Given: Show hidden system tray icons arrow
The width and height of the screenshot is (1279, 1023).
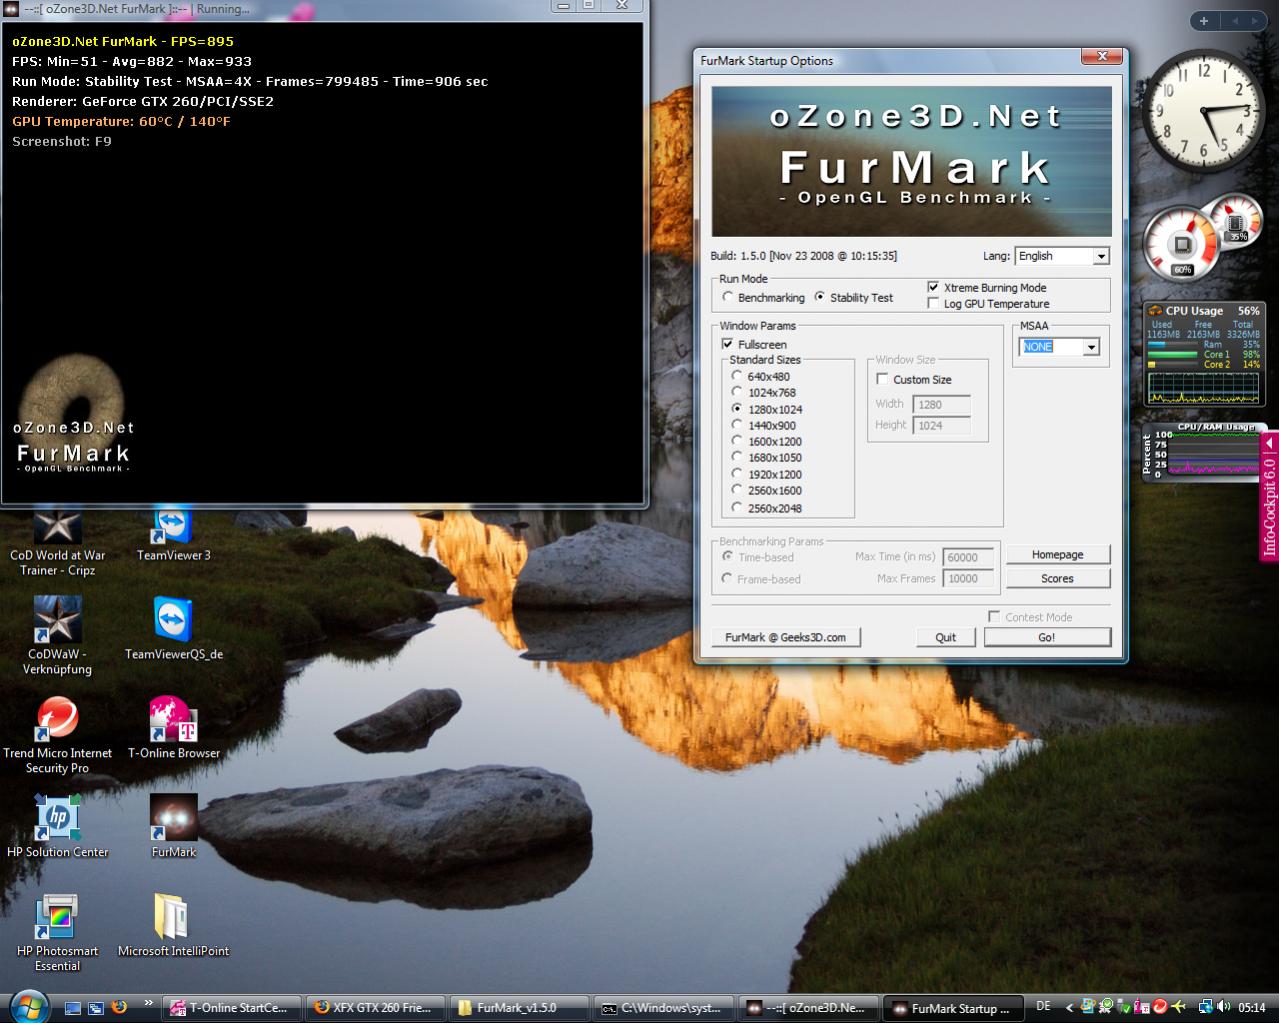Looking at the screenshot, I should (1069, 1007).
